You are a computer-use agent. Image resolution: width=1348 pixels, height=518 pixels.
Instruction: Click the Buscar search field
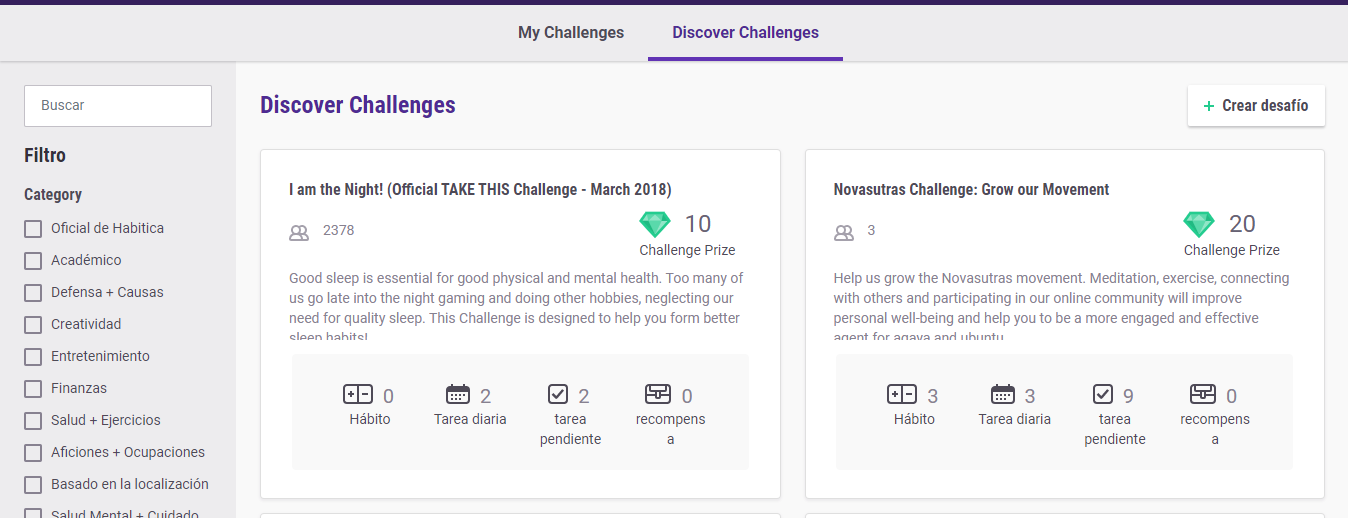118,106
